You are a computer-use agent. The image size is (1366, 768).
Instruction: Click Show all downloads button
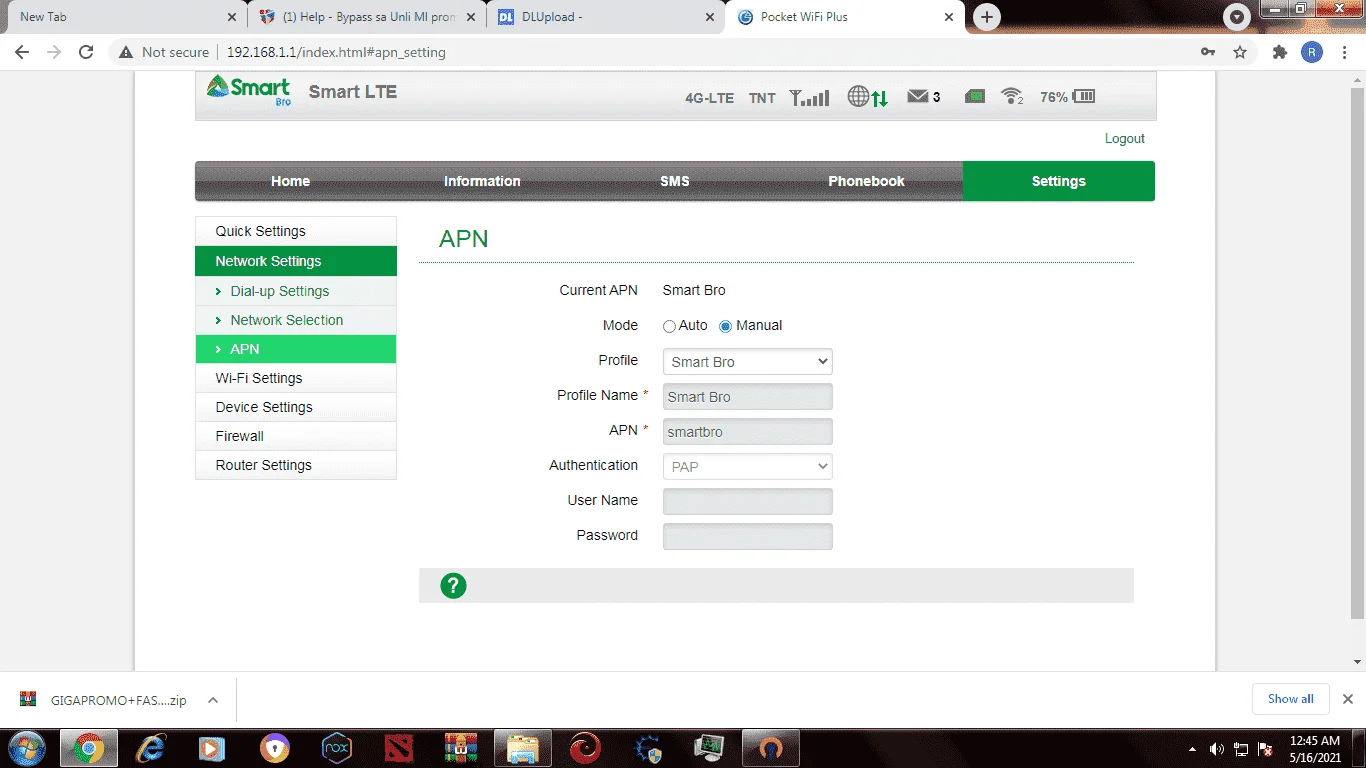click(1291, 699)
